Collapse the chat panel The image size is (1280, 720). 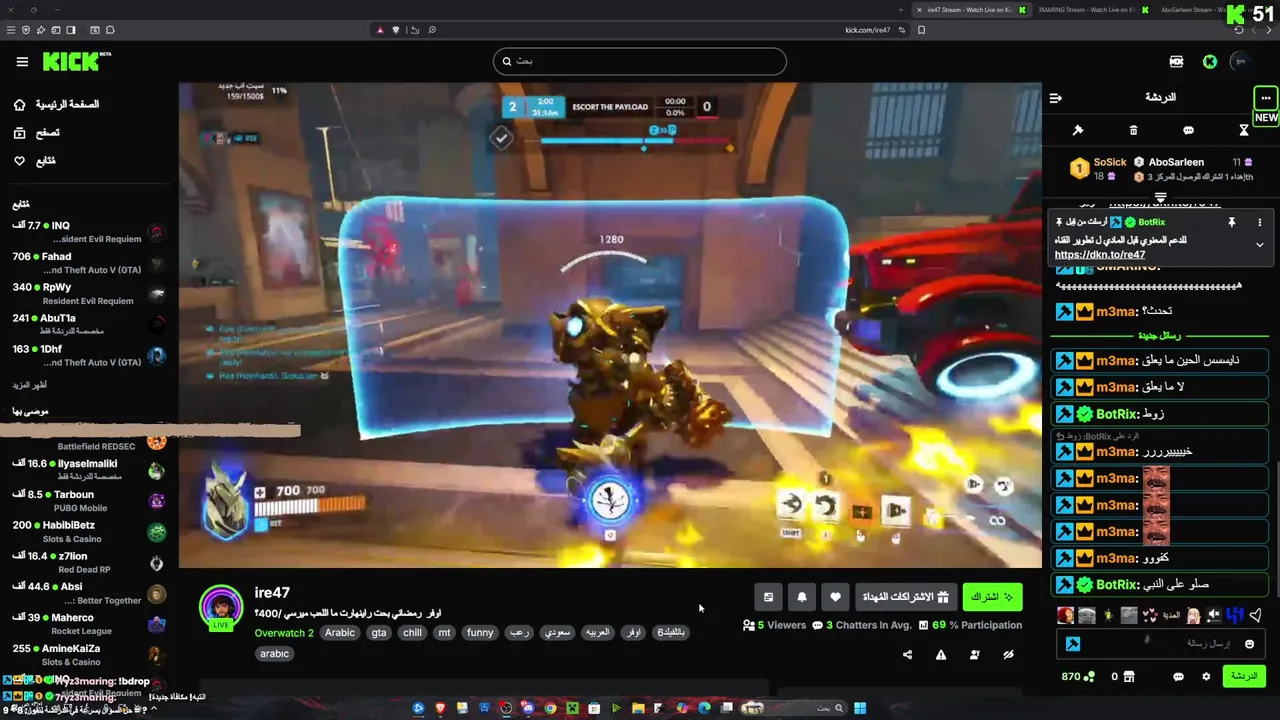pos(1056,98)
